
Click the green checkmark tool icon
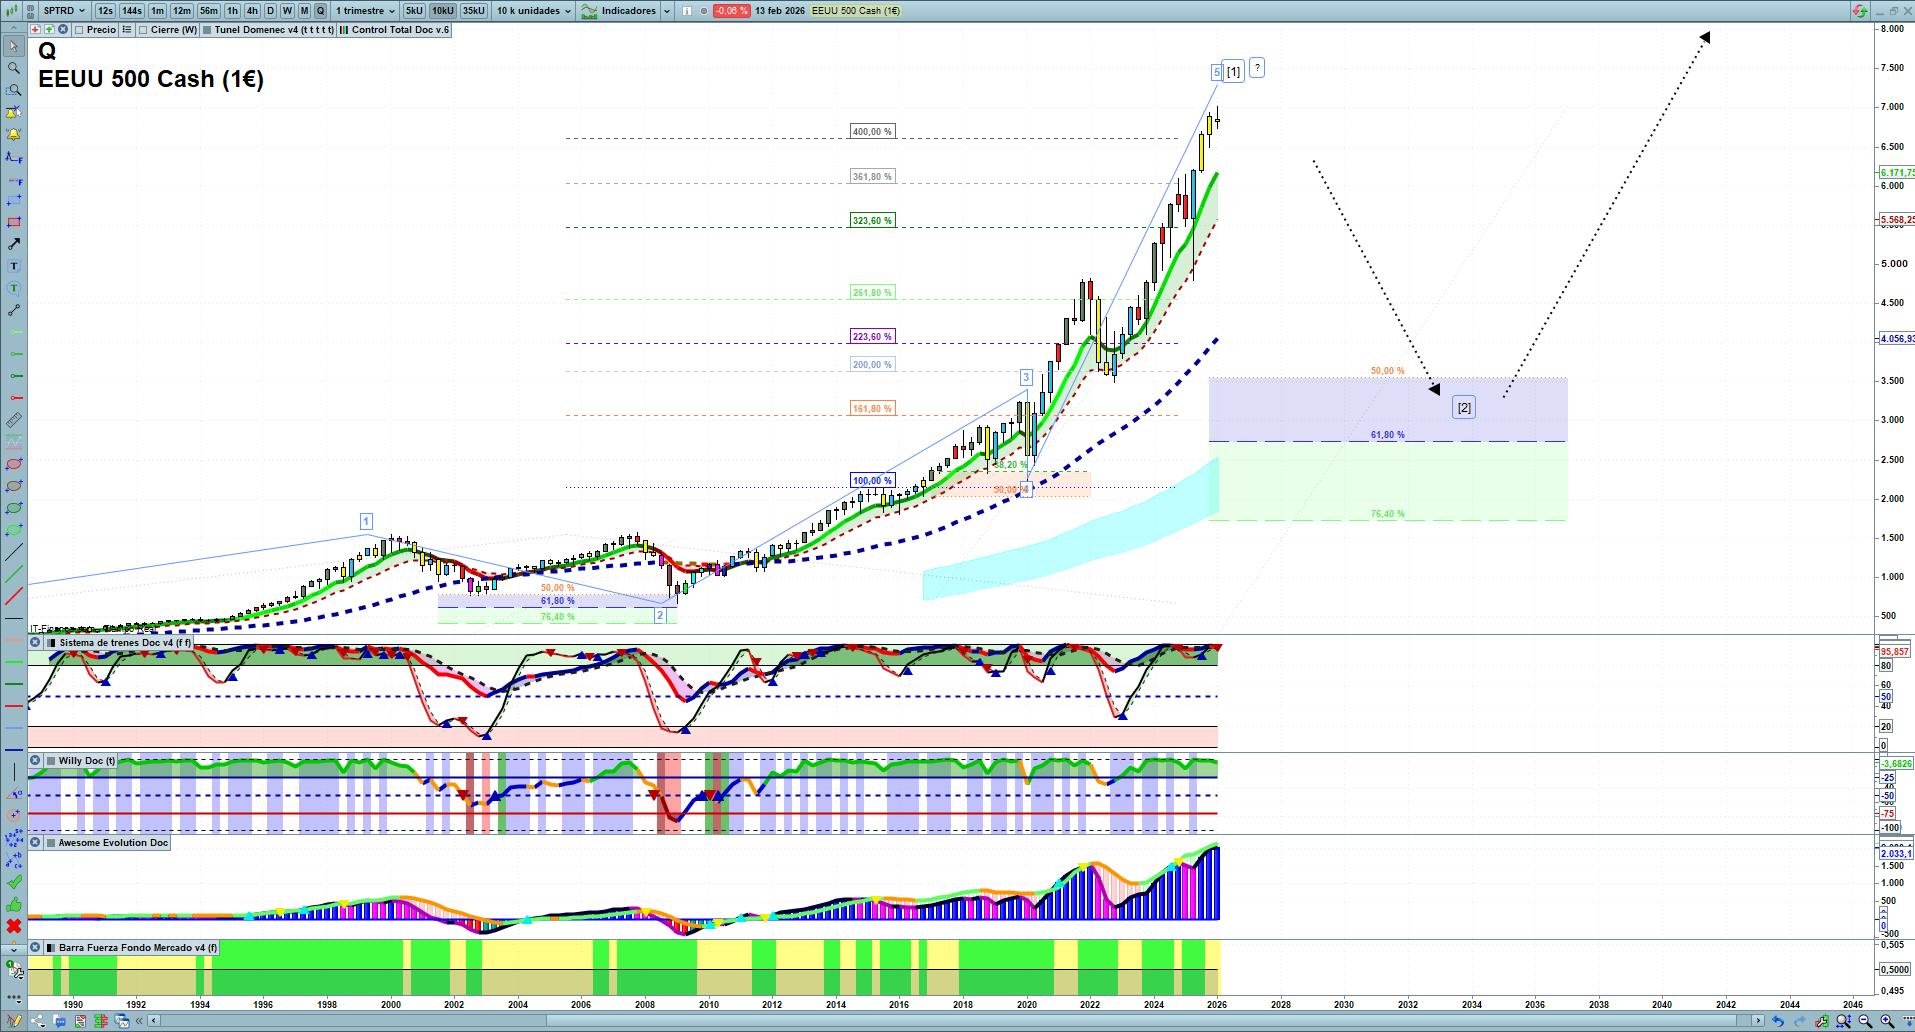[14, 882]
